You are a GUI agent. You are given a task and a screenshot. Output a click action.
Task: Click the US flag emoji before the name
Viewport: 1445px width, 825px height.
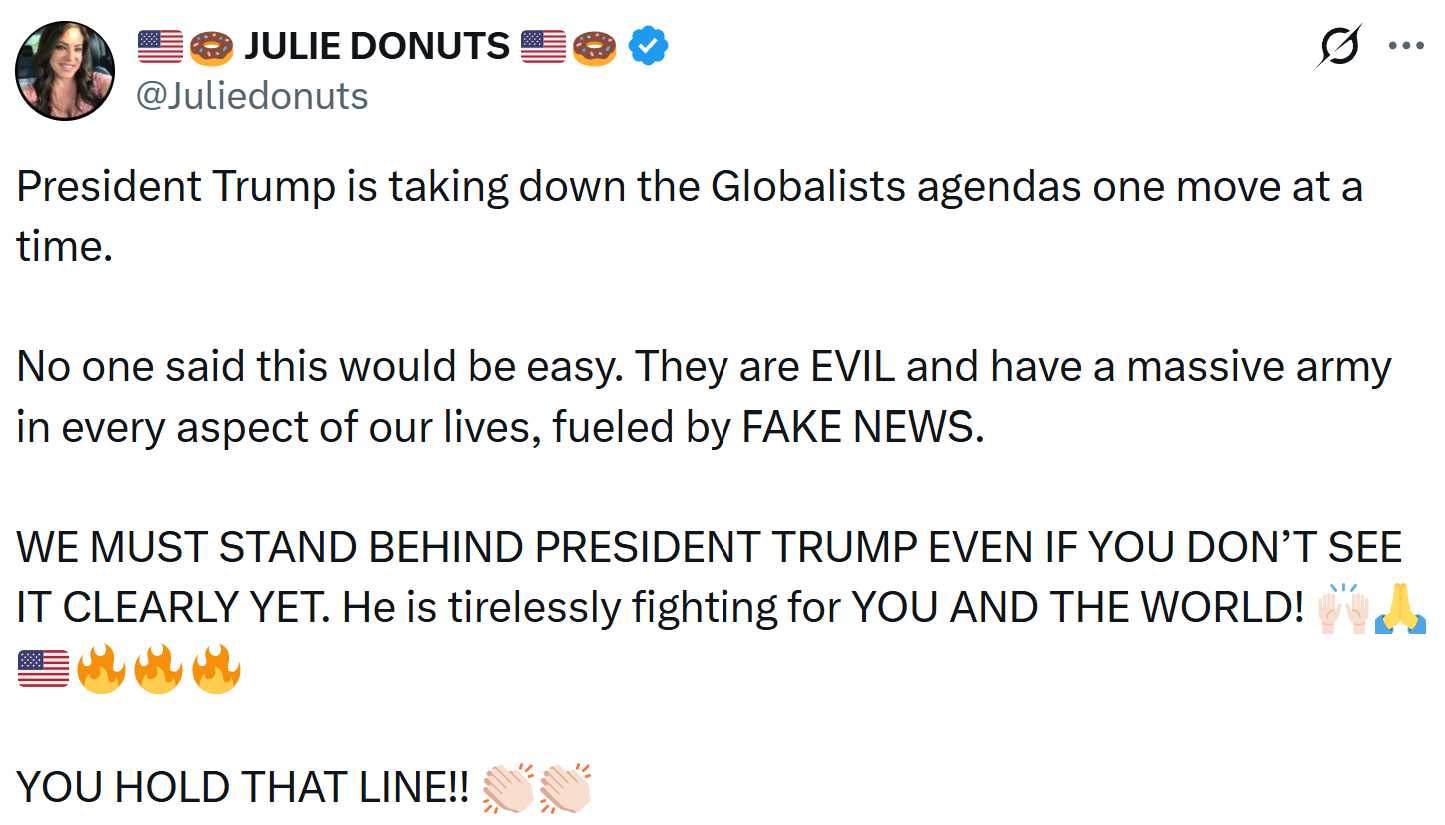pyautogui.click(x=159, y=46)
